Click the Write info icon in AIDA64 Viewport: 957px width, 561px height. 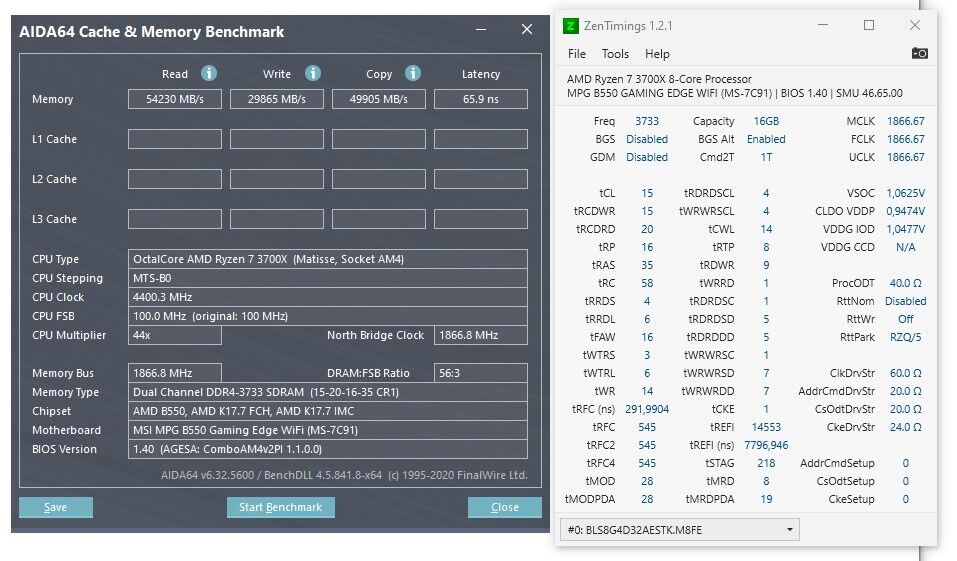point(313,73)
